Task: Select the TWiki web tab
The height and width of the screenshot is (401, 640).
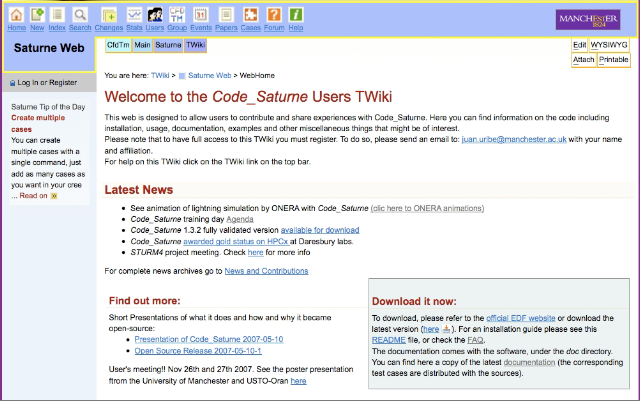Action: 196,45
